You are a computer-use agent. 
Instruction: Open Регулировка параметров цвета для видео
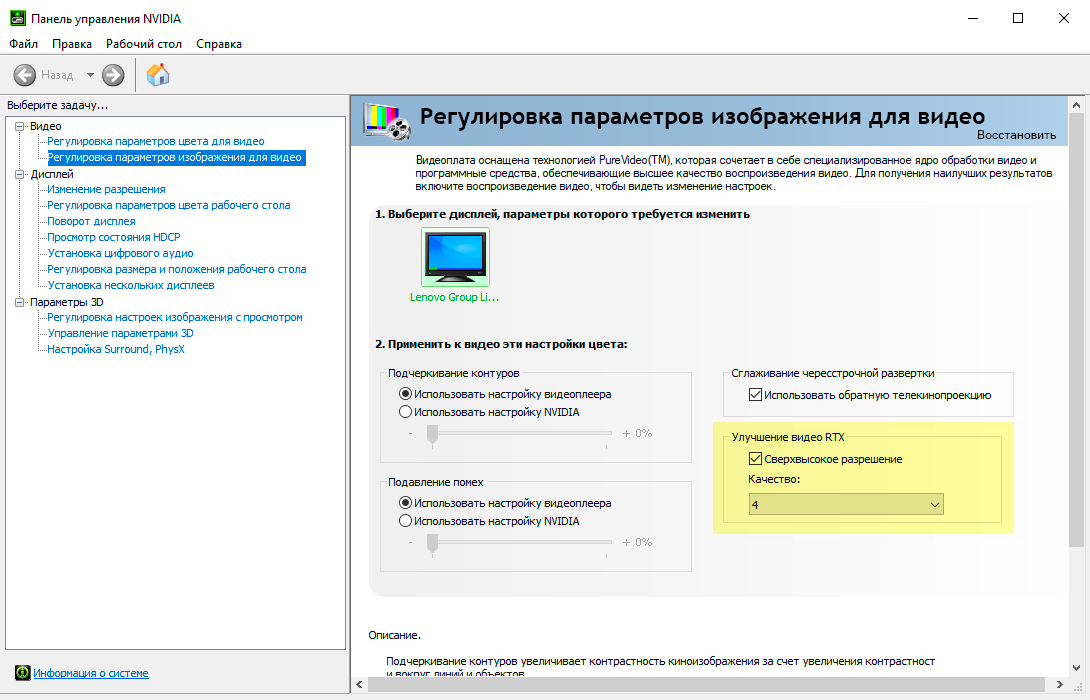[x=156, y=141]
